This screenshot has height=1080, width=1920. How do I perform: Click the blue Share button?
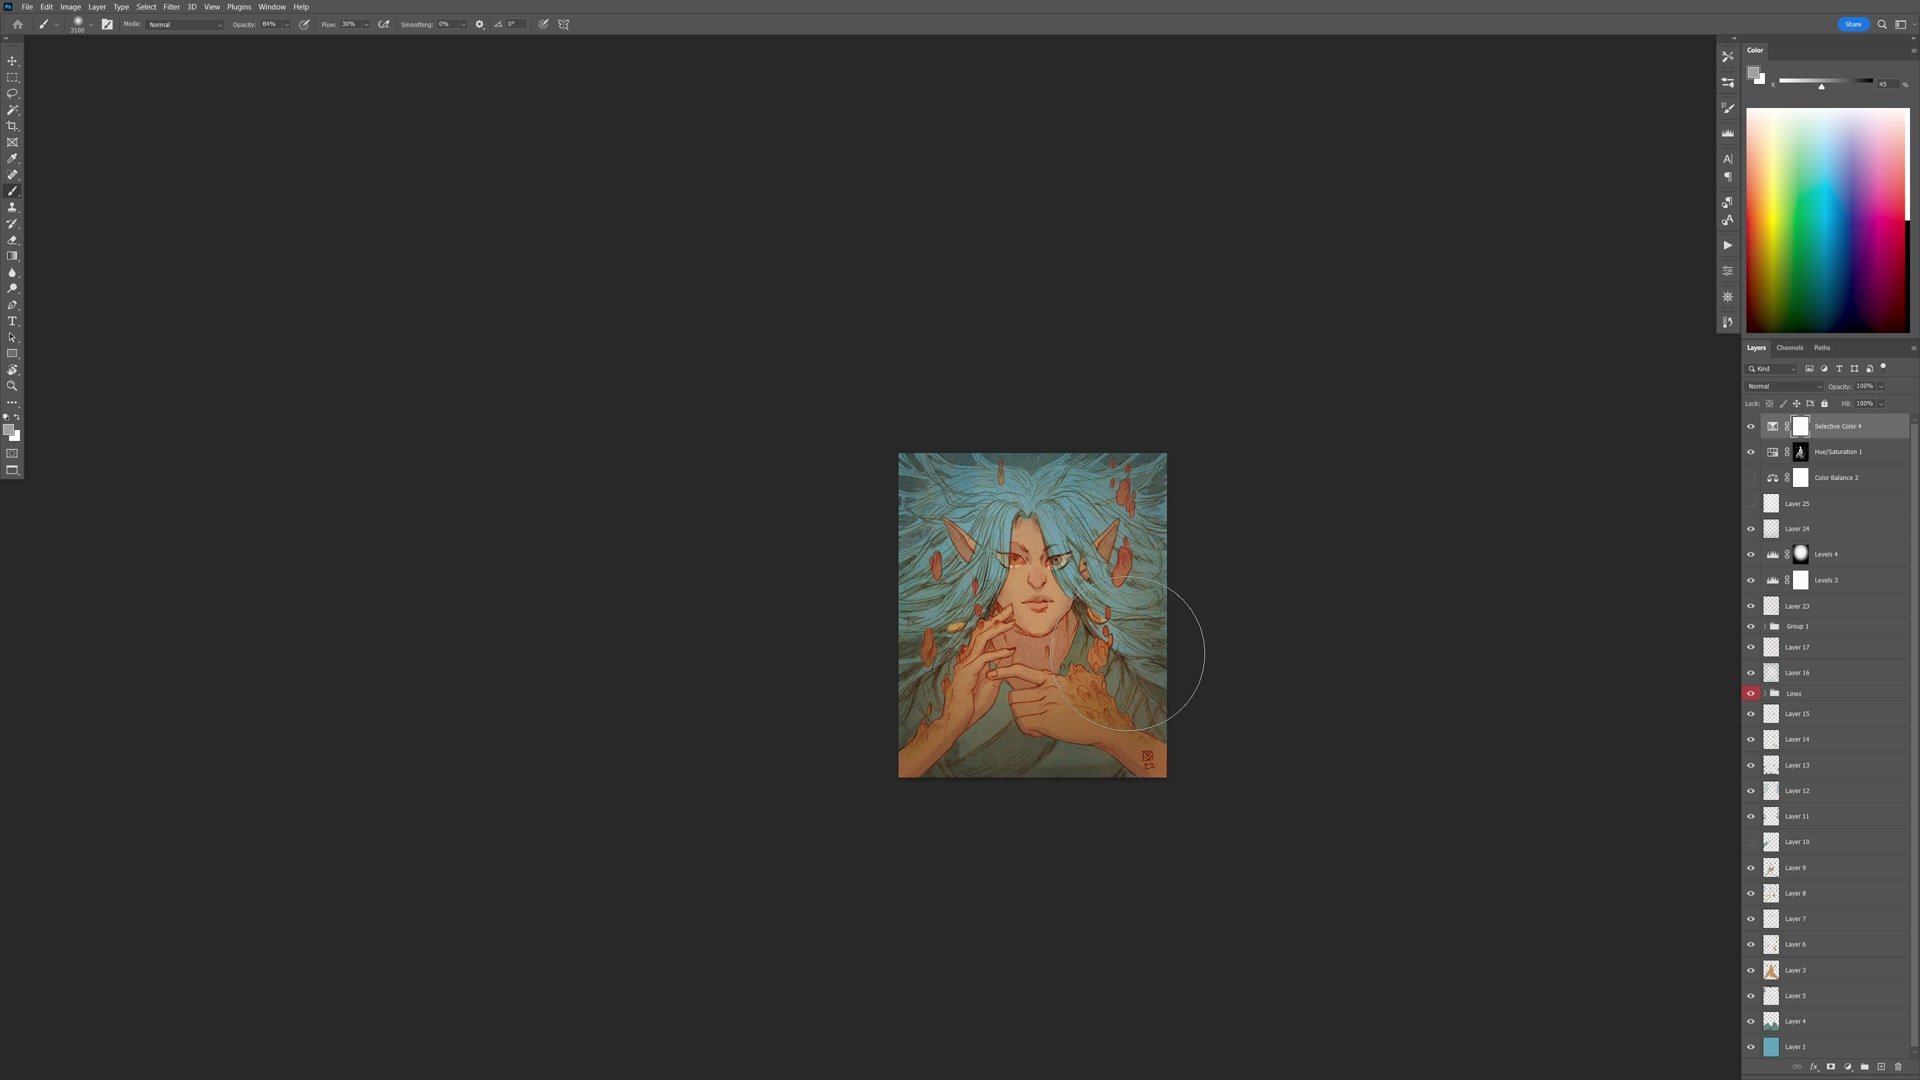(1853, 24)
